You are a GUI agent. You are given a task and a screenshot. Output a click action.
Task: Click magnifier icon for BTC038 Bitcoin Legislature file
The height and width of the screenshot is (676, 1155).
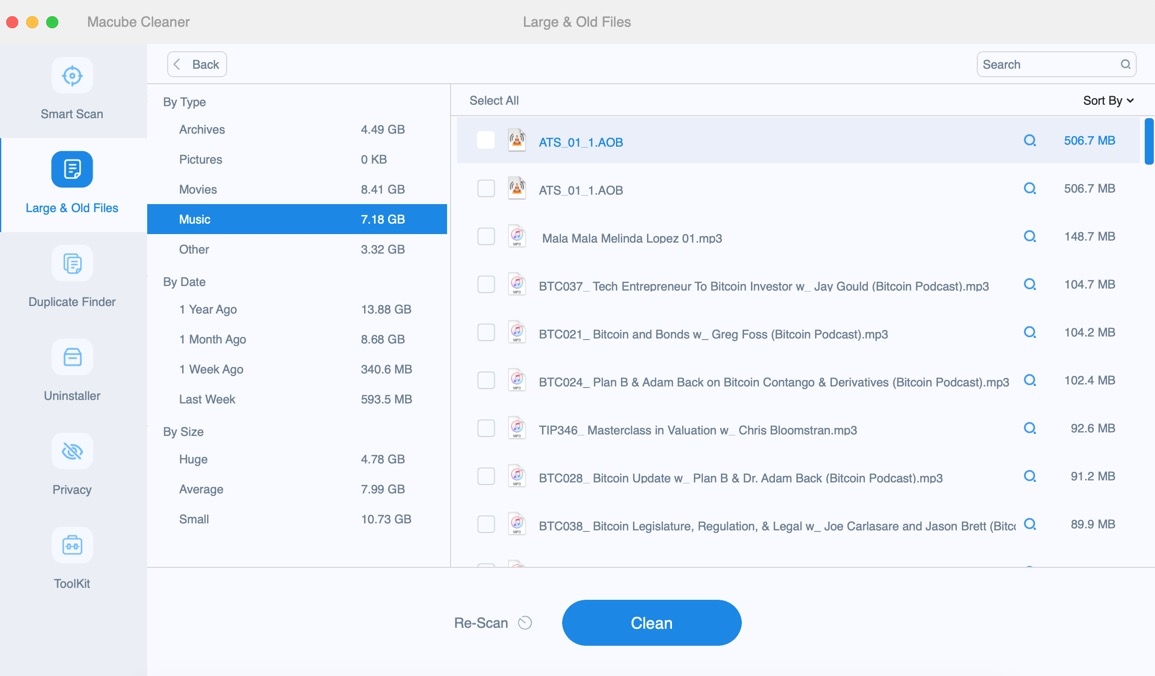point(1030,524)
